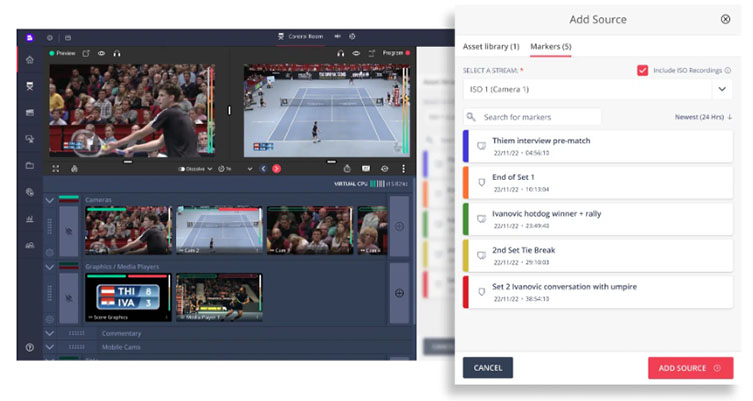Open the three-dot menu under Program
This screenshot has width=753, height=401.
(x=403, y=169)
